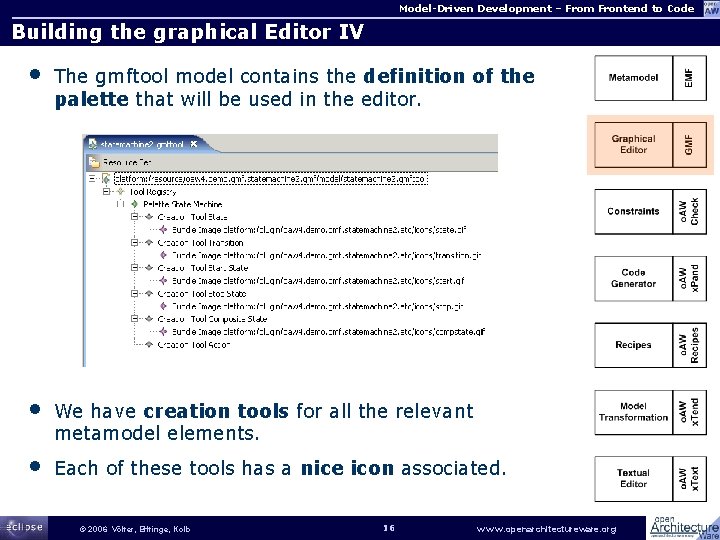Image resolution: width=720 pixels, height=540 pixels.
Task: Click the highlighted Graphical Editor box
Action: 633,145
